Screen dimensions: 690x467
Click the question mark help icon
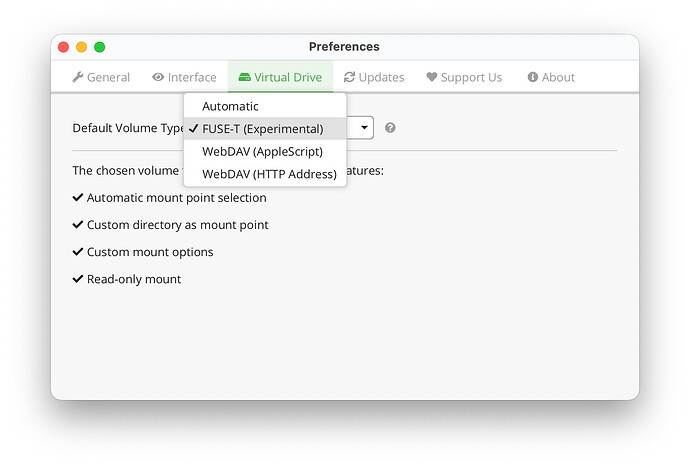coord(390,128)
